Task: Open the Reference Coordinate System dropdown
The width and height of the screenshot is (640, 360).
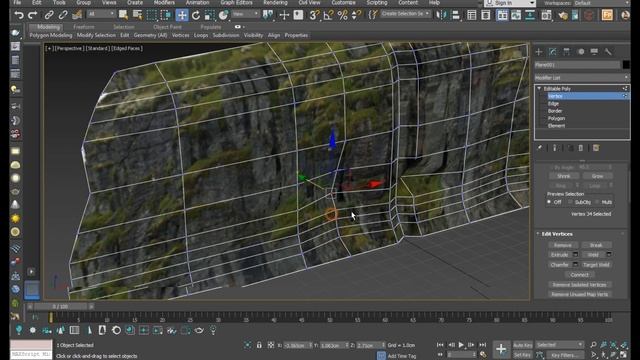Action: (245, 14)
